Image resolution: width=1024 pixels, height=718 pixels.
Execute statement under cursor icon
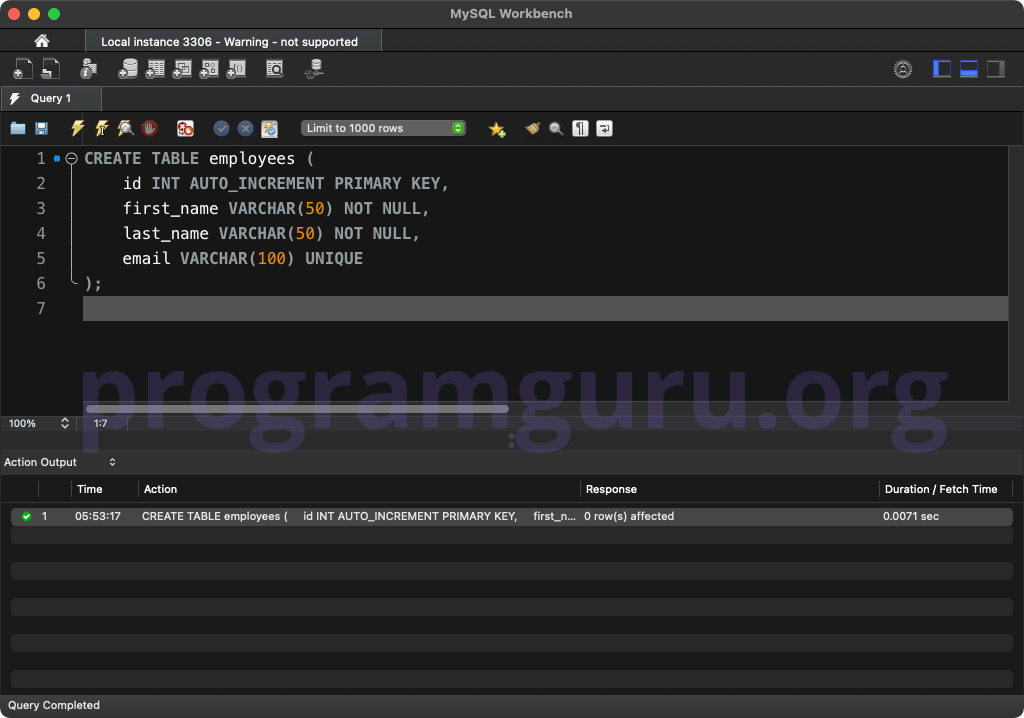[x=101, y=128]
